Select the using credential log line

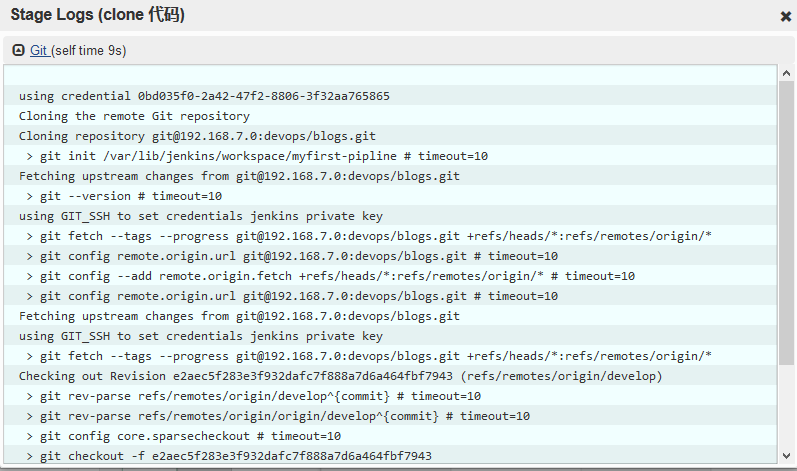(x=204, y=96)
